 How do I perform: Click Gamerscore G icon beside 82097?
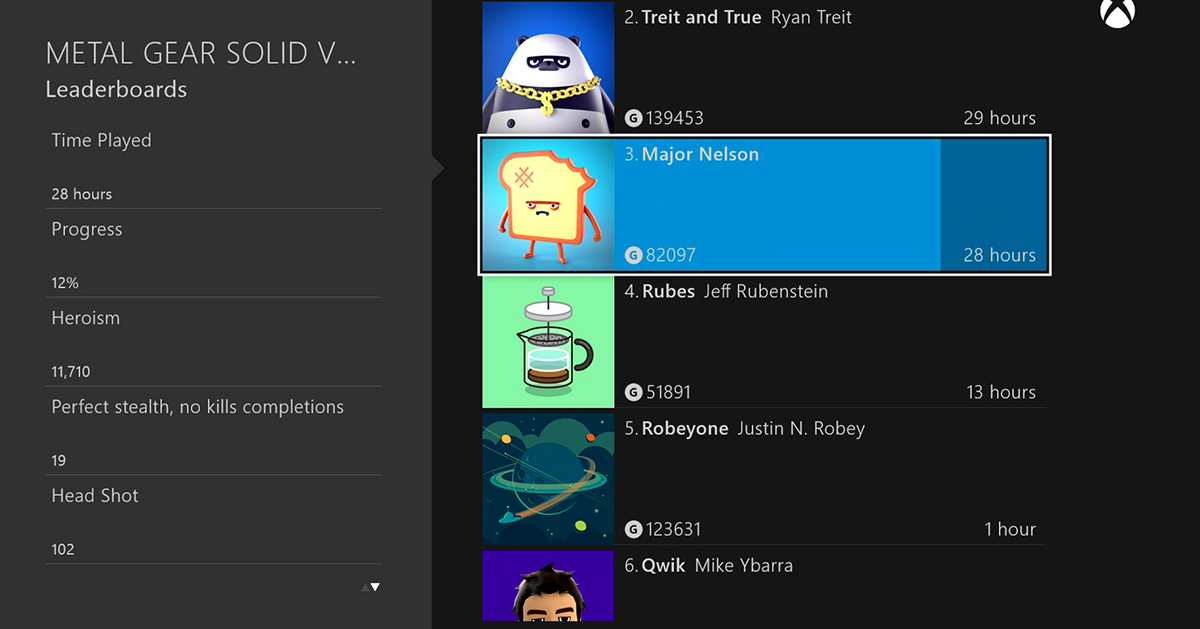click(633, 255)
